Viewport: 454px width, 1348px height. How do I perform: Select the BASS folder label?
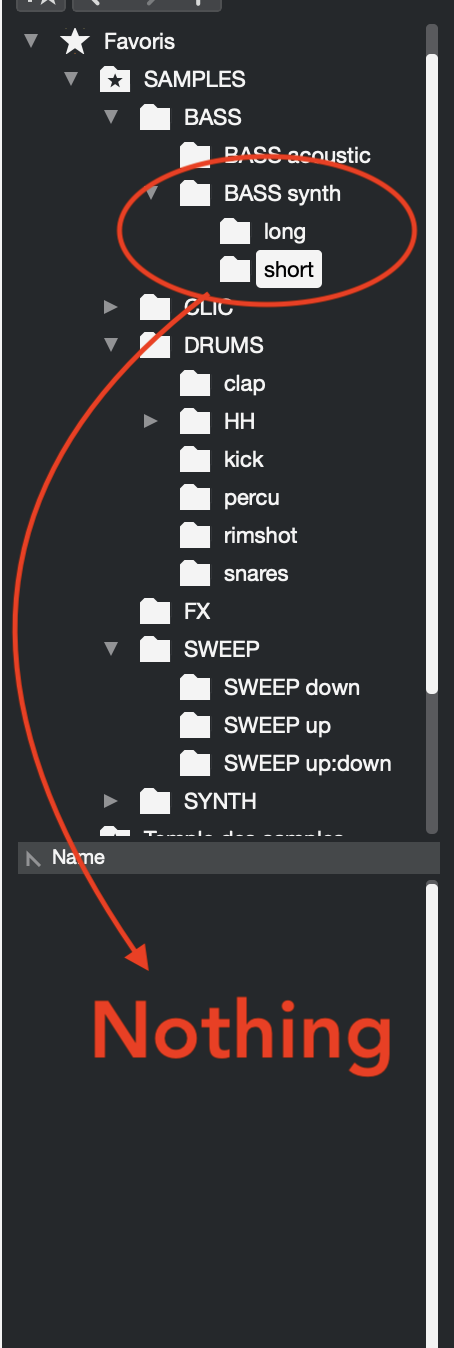[x=213, y=117]
